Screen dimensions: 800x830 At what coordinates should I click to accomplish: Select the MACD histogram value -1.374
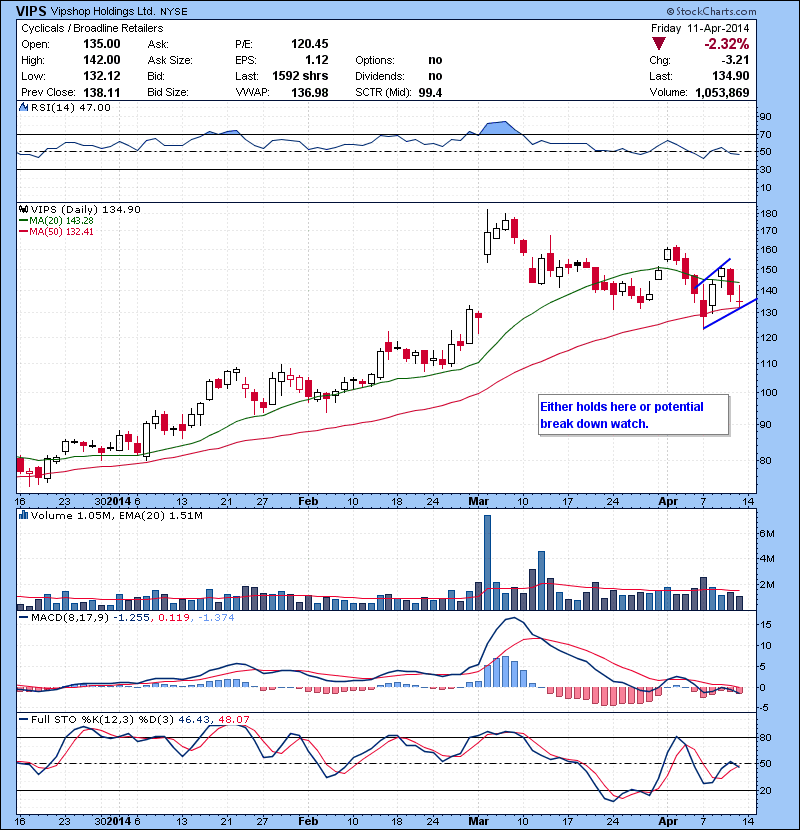216,617
